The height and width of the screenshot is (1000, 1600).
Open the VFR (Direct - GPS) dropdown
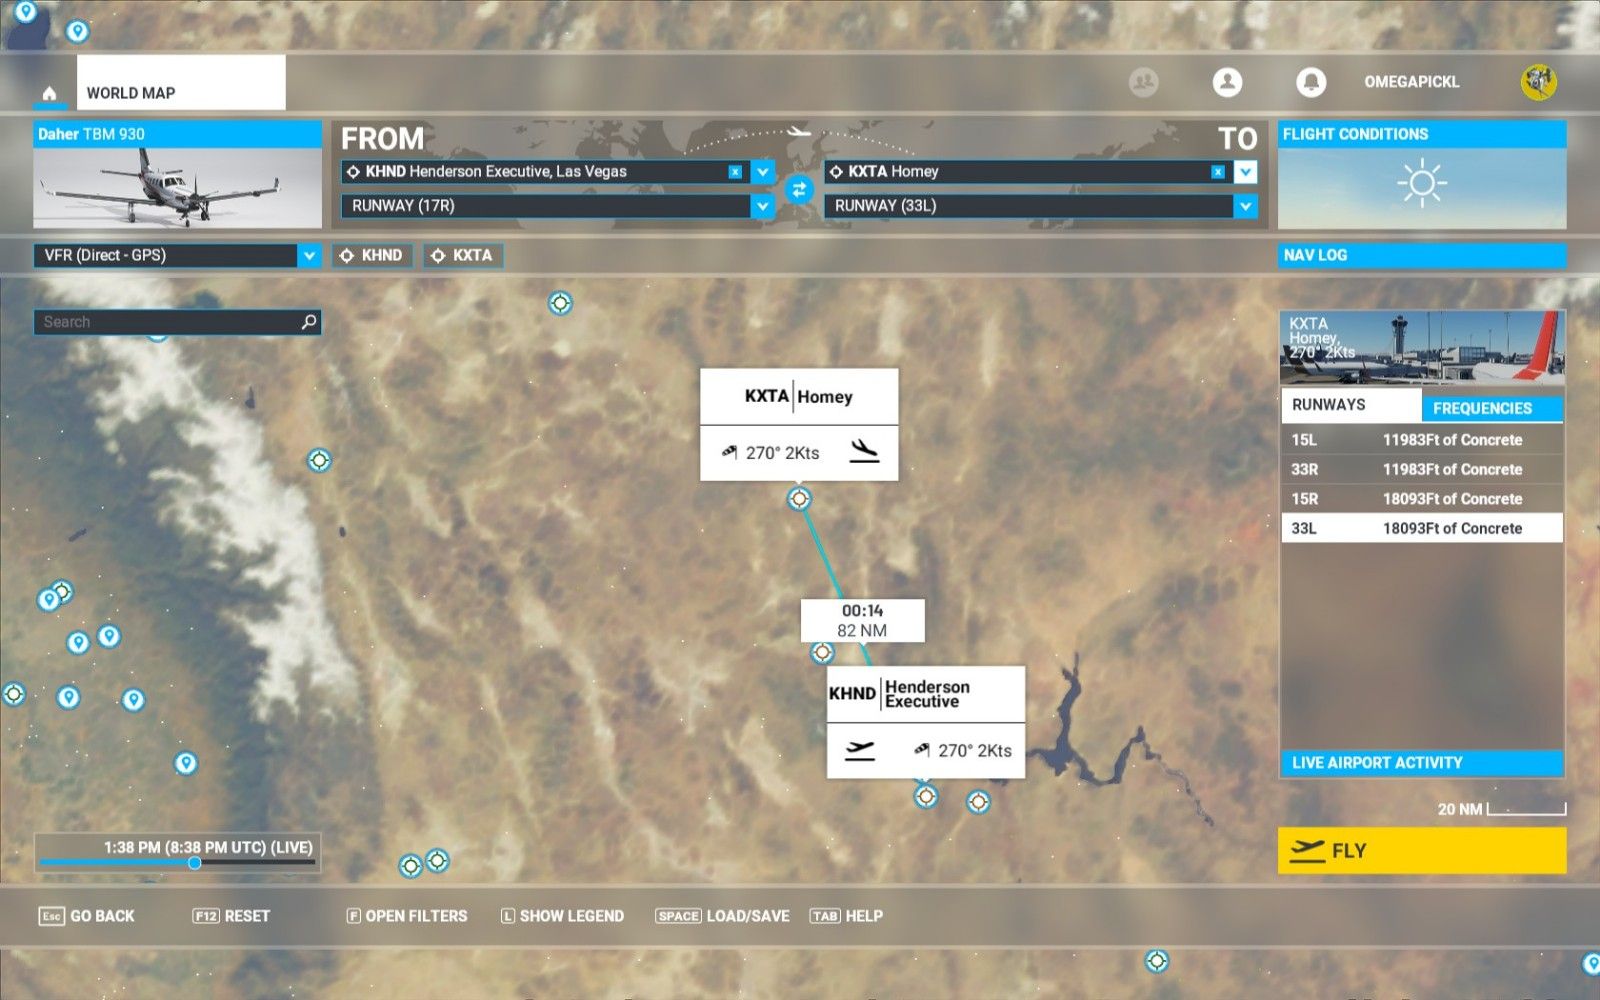309,256
